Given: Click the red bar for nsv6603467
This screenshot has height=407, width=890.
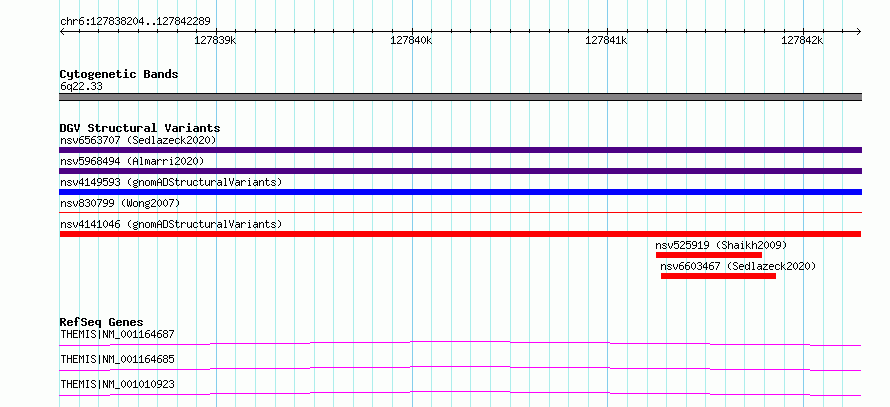Looking at the screenshot, I should 719,276.
